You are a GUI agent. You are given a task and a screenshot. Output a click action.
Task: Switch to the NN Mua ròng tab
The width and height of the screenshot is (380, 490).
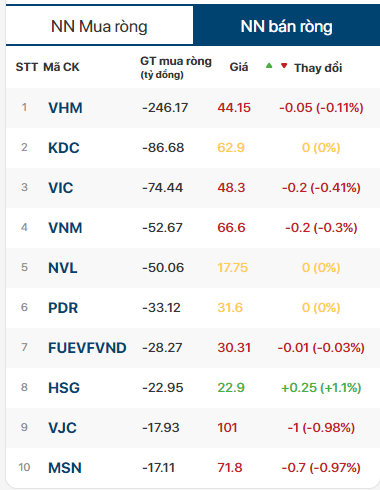pyautogui.click(x=99, y=26)
